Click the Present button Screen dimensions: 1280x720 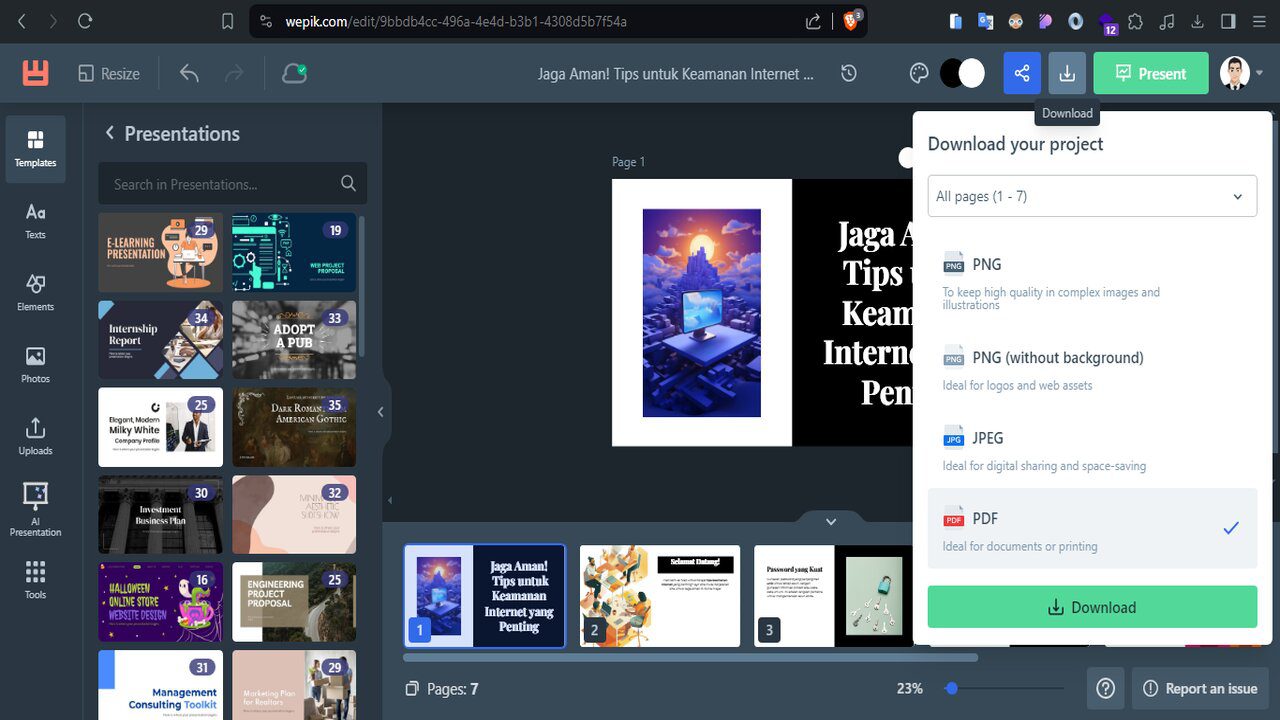(x=1151, y=73)
